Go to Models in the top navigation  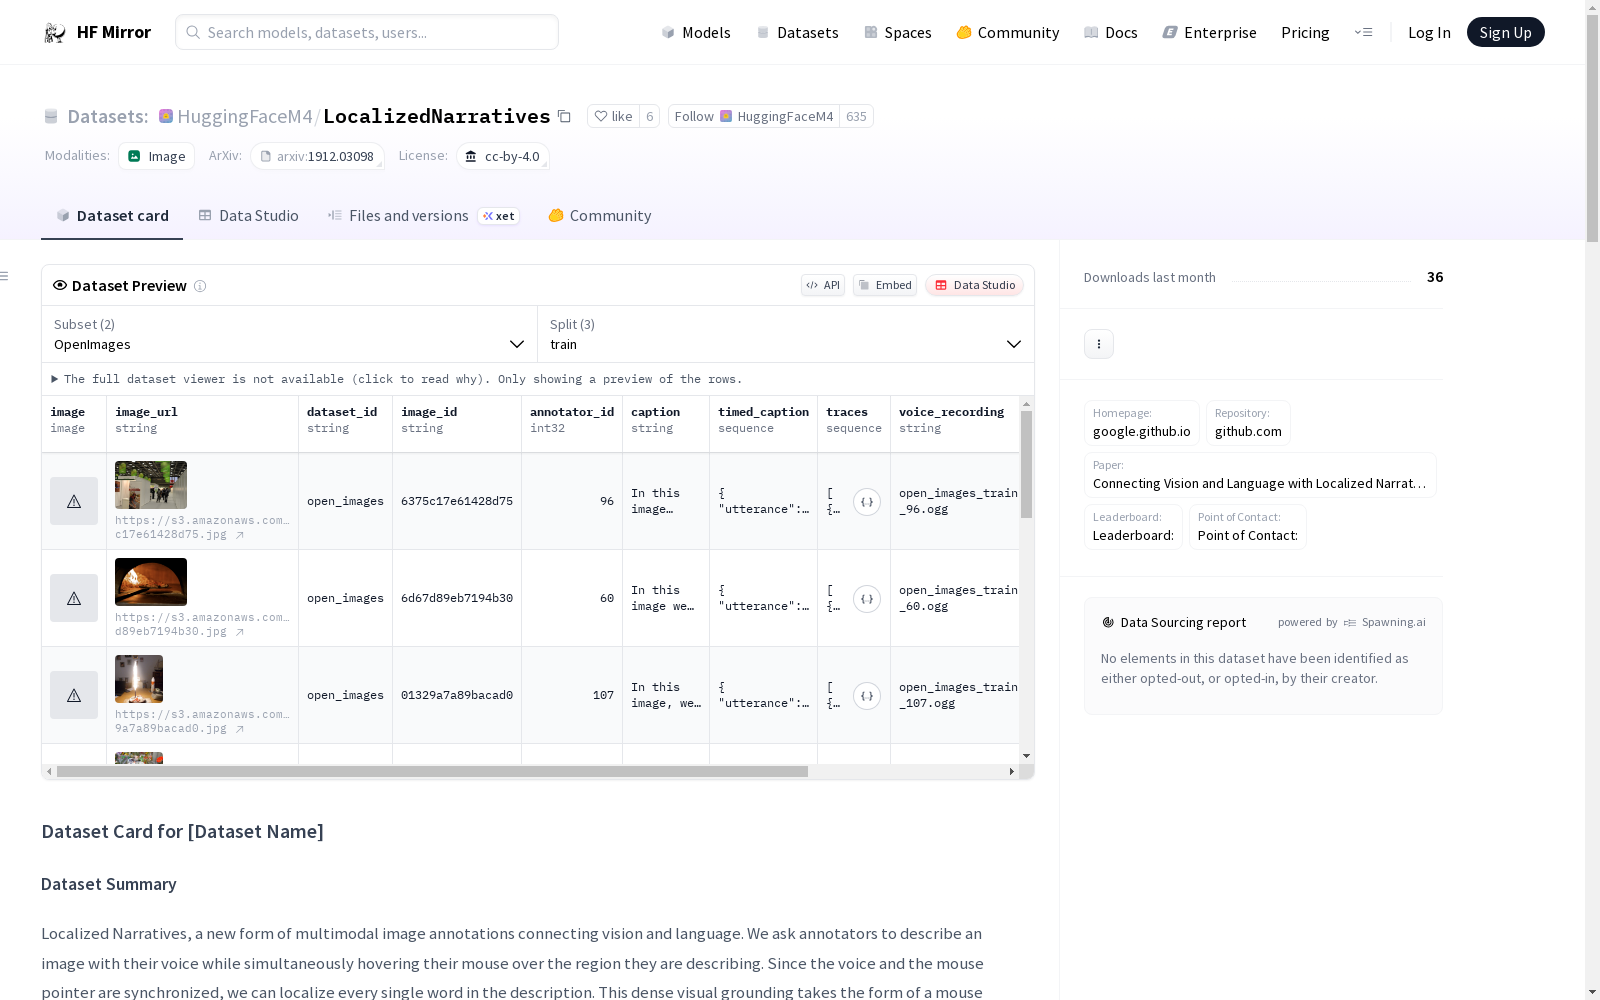pyautogui.click(x=696, y=33)
